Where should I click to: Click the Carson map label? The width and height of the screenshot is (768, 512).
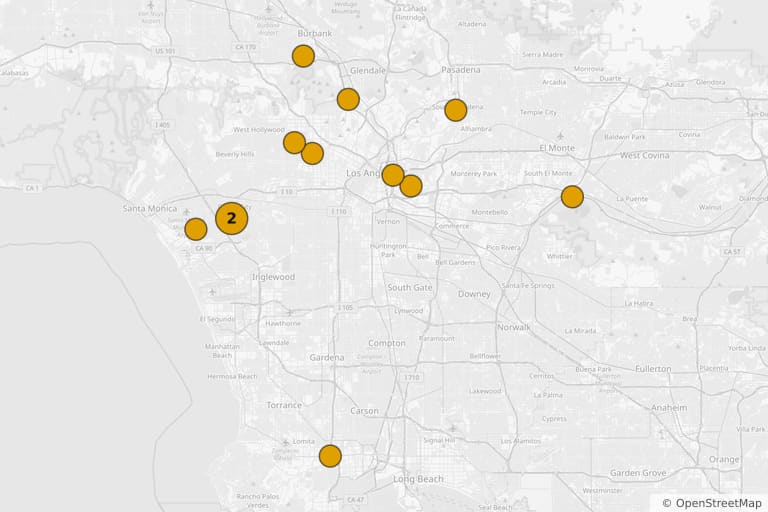point(364,411)
